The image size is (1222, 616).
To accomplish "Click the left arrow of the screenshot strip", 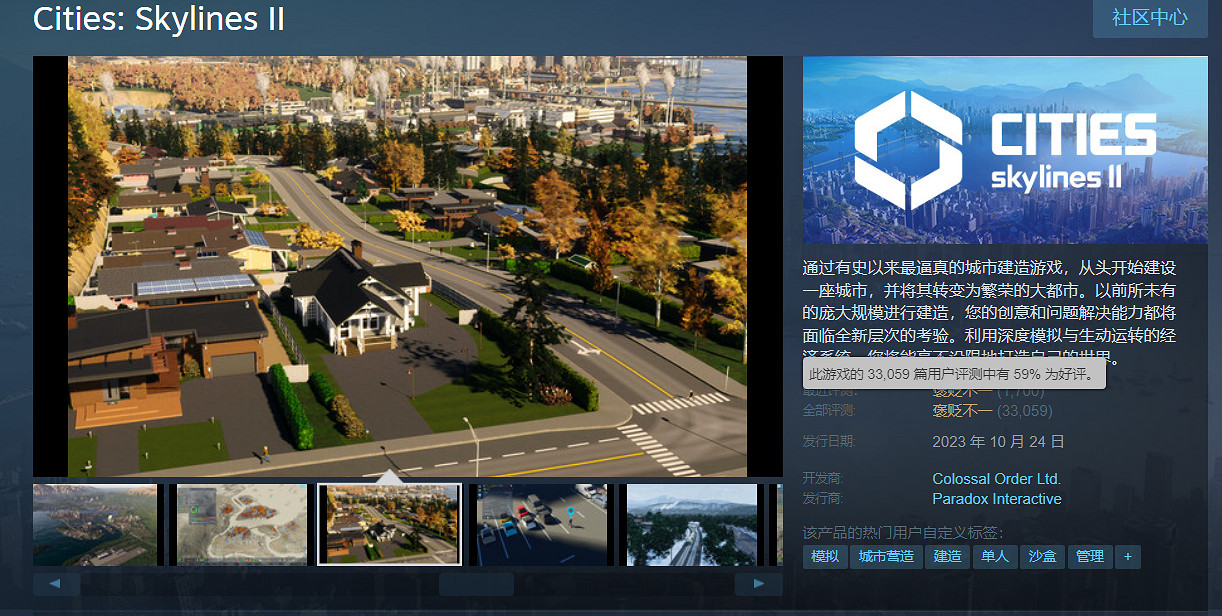I will coord(56,584).
